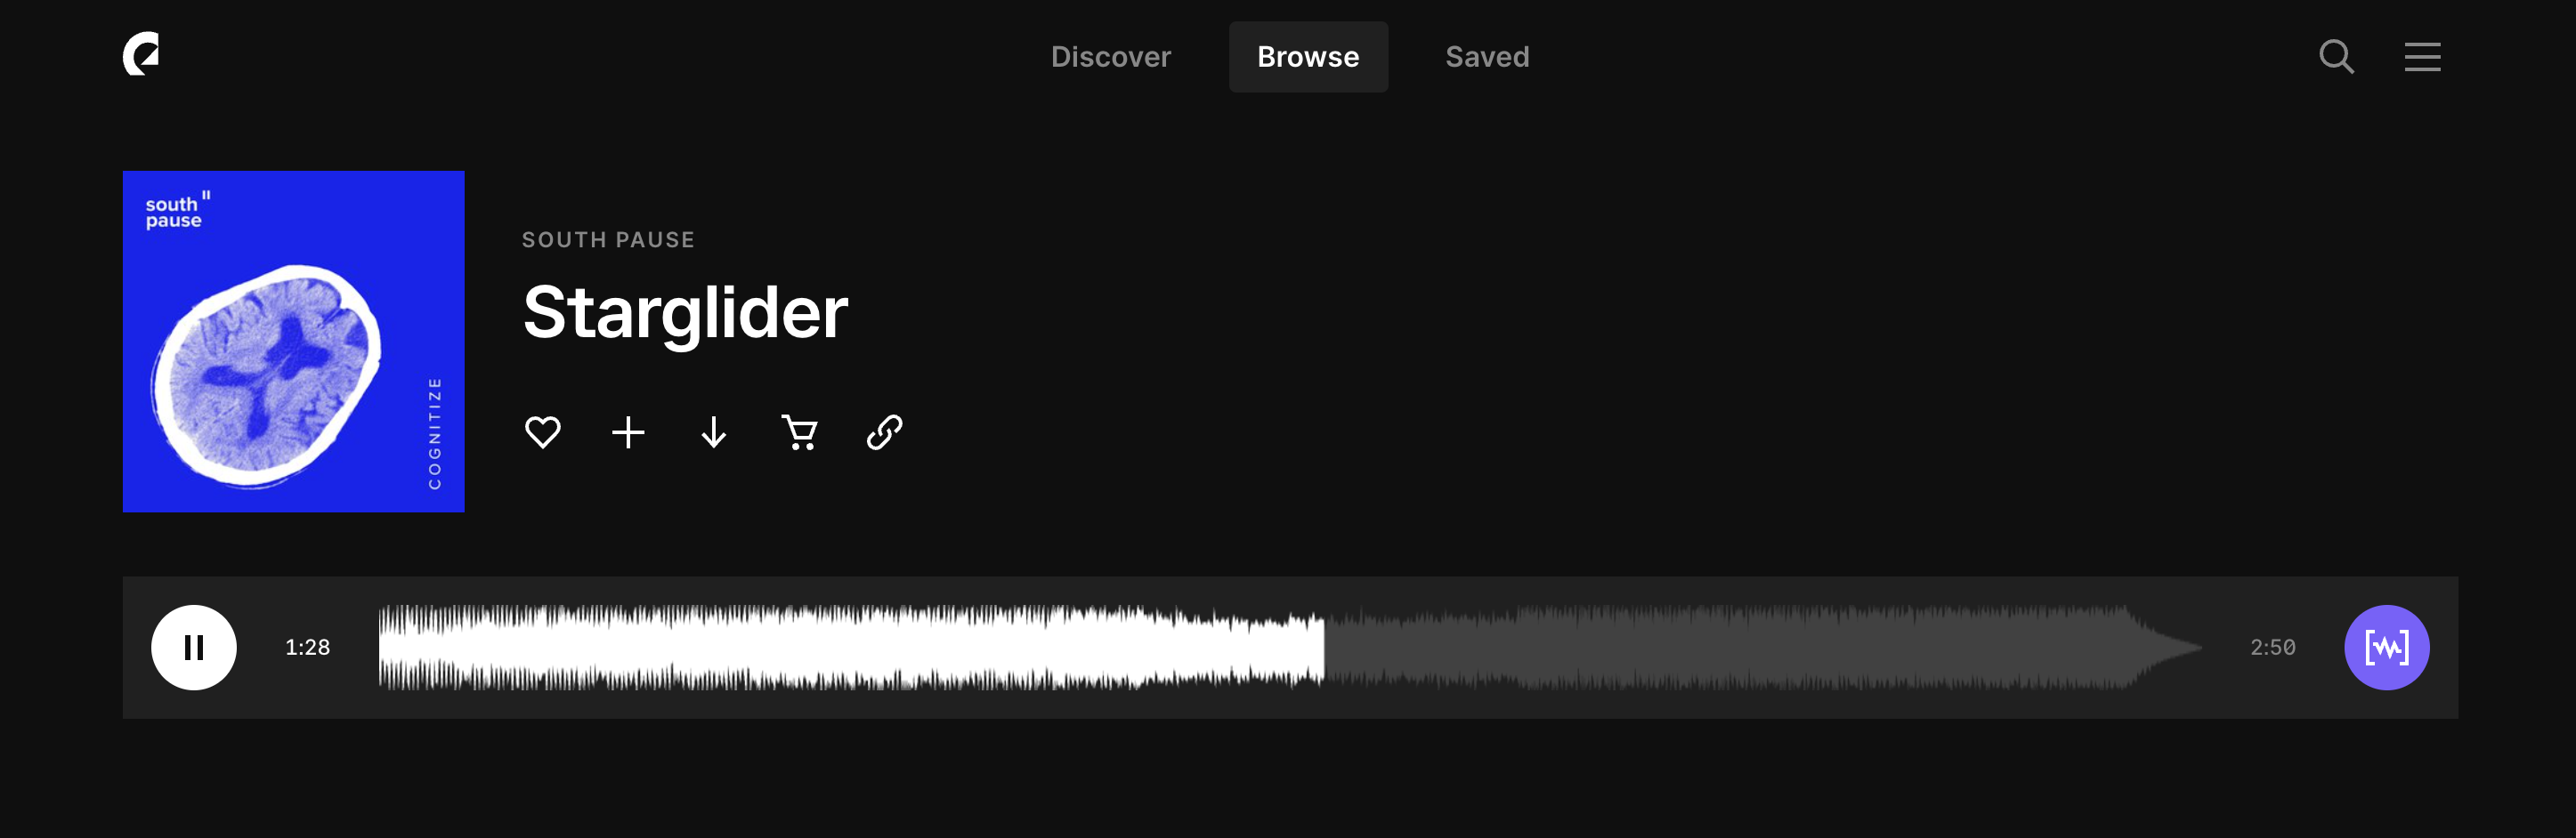
Task: Go to the Saved tab
Action: pyautogui.click(x=1487, y=57)
